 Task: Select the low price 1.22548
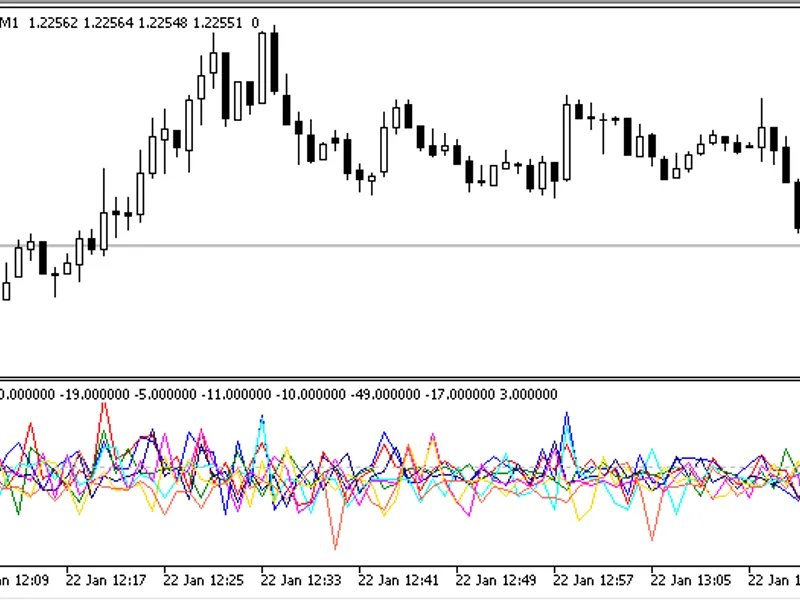click(x=163, y=23)
